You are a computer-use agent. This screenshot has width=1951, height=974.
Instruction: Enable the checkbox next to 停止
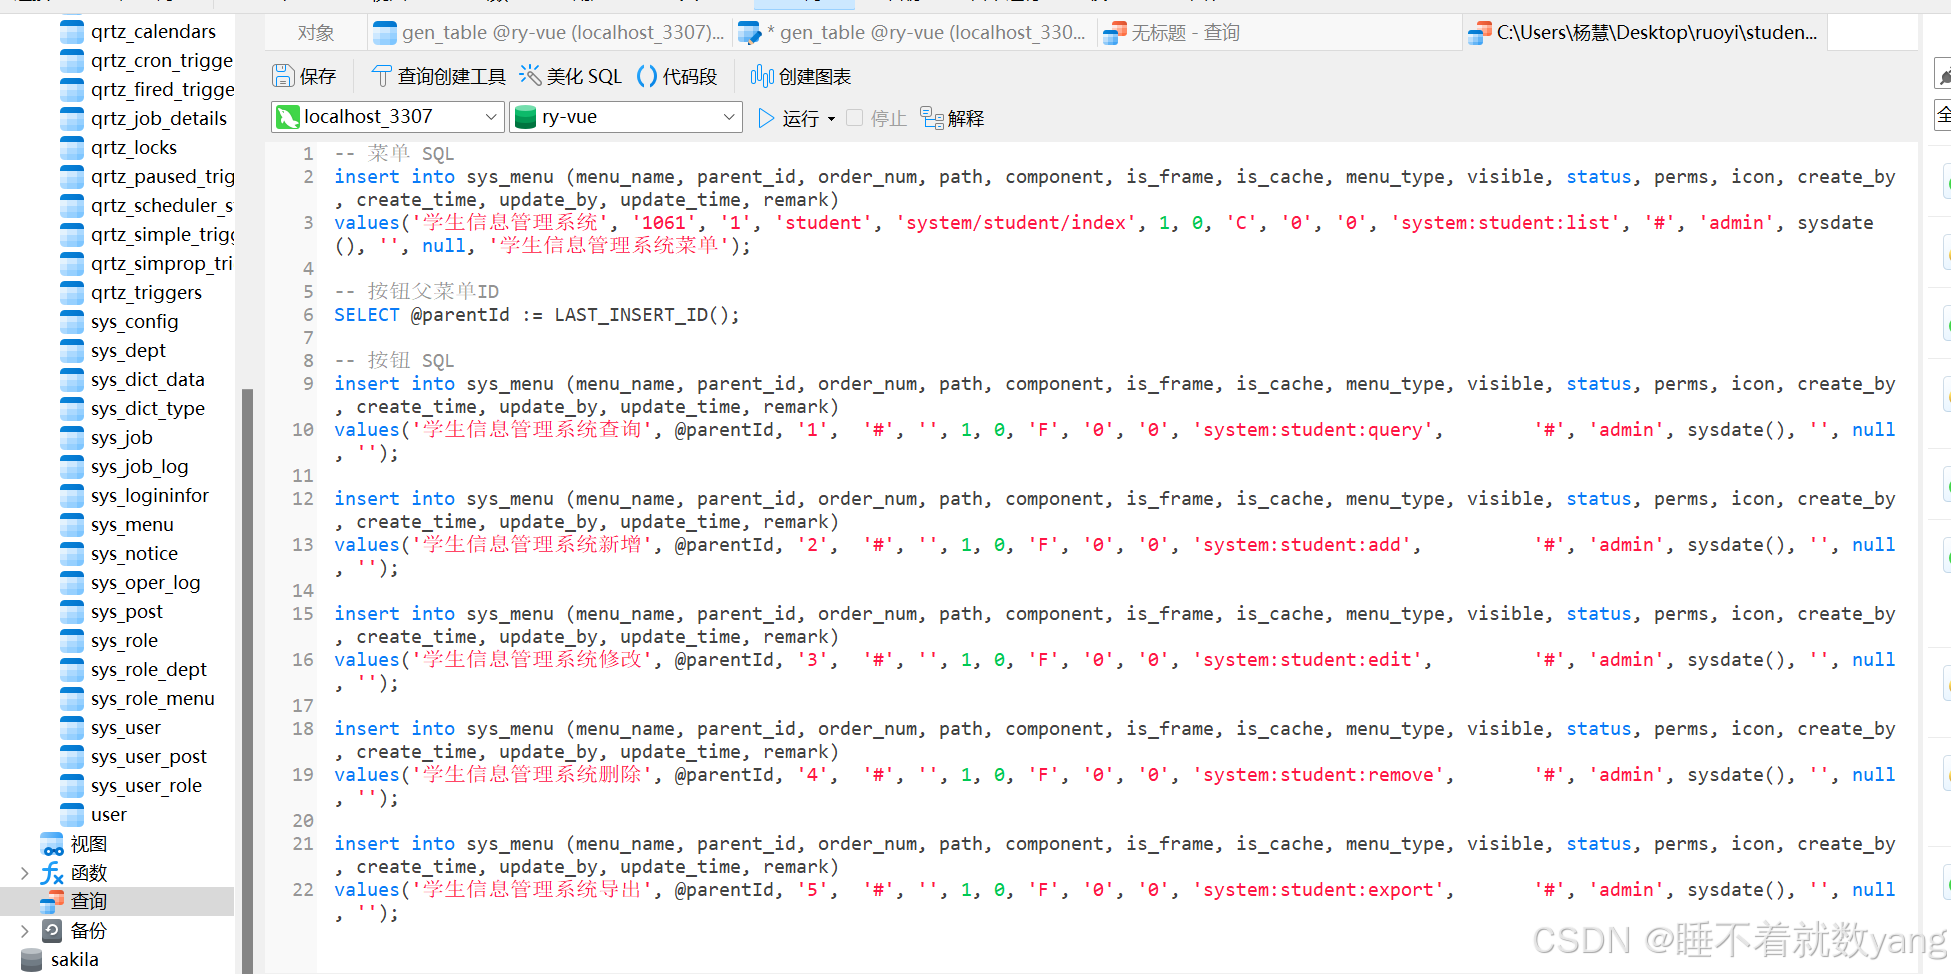854,117
